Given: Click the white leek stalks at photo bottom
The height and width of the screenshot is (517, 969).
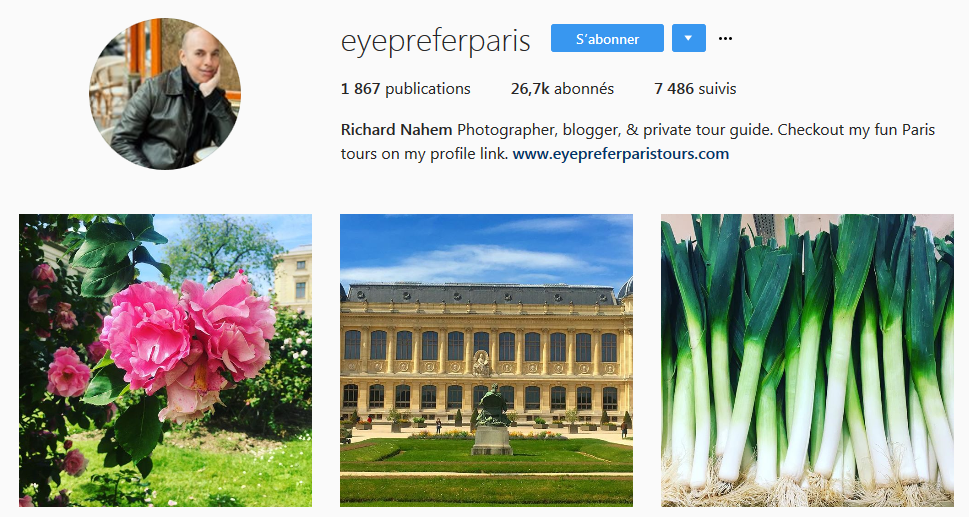Looking at the screenshot, I should tap(807, 432).
